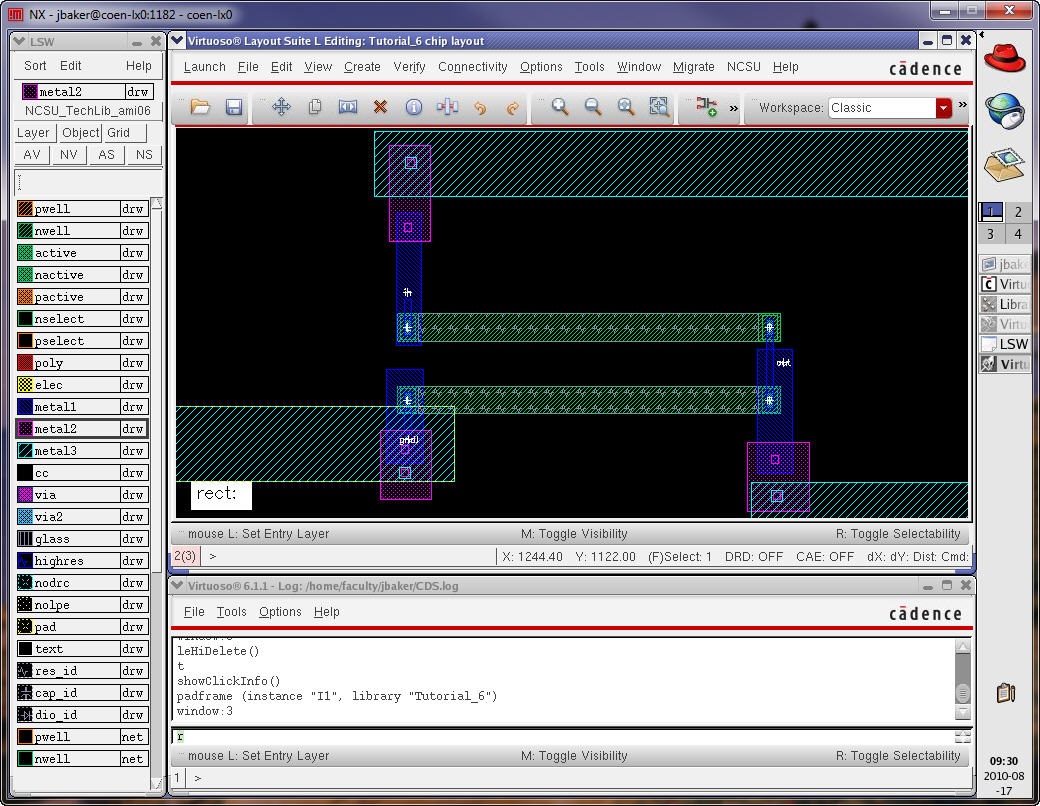
Task: Click the Zoom to Fit icon
Action: [626, 107]
